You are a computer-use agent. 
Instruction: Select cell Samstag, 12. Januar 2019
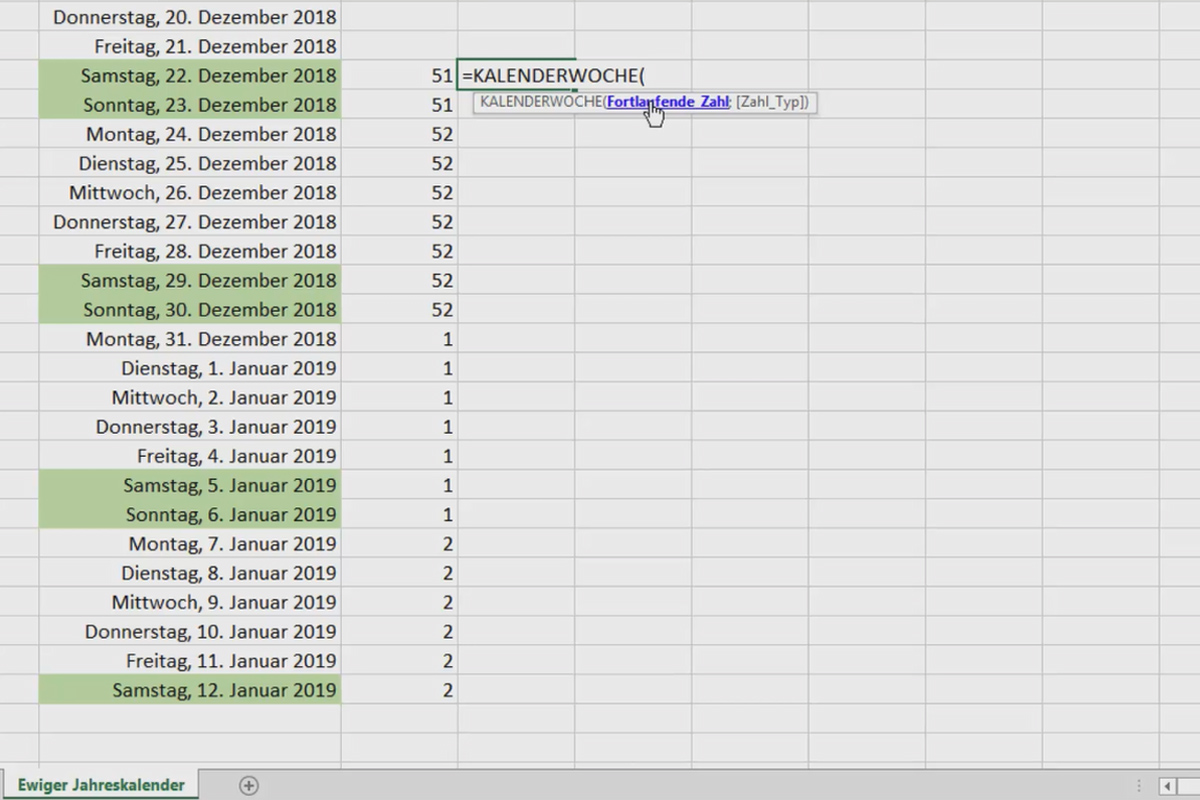[x=190, y=690]
